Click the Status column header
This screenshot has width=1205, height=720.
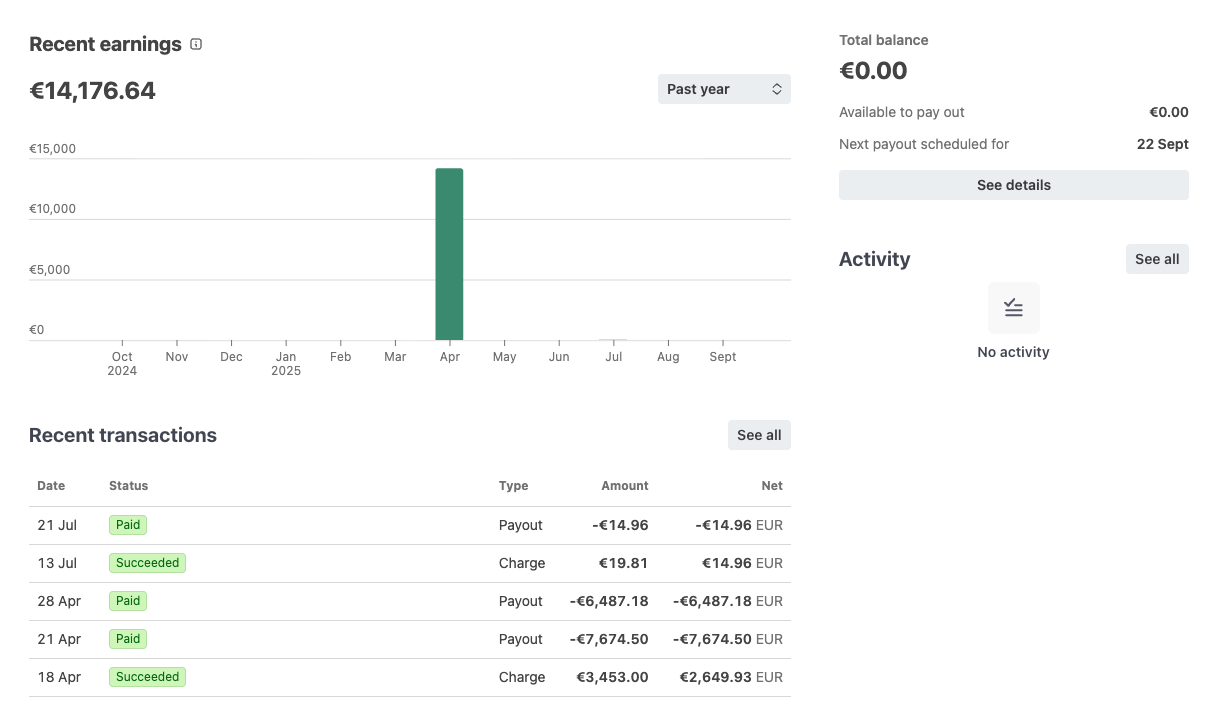point(128,486)
